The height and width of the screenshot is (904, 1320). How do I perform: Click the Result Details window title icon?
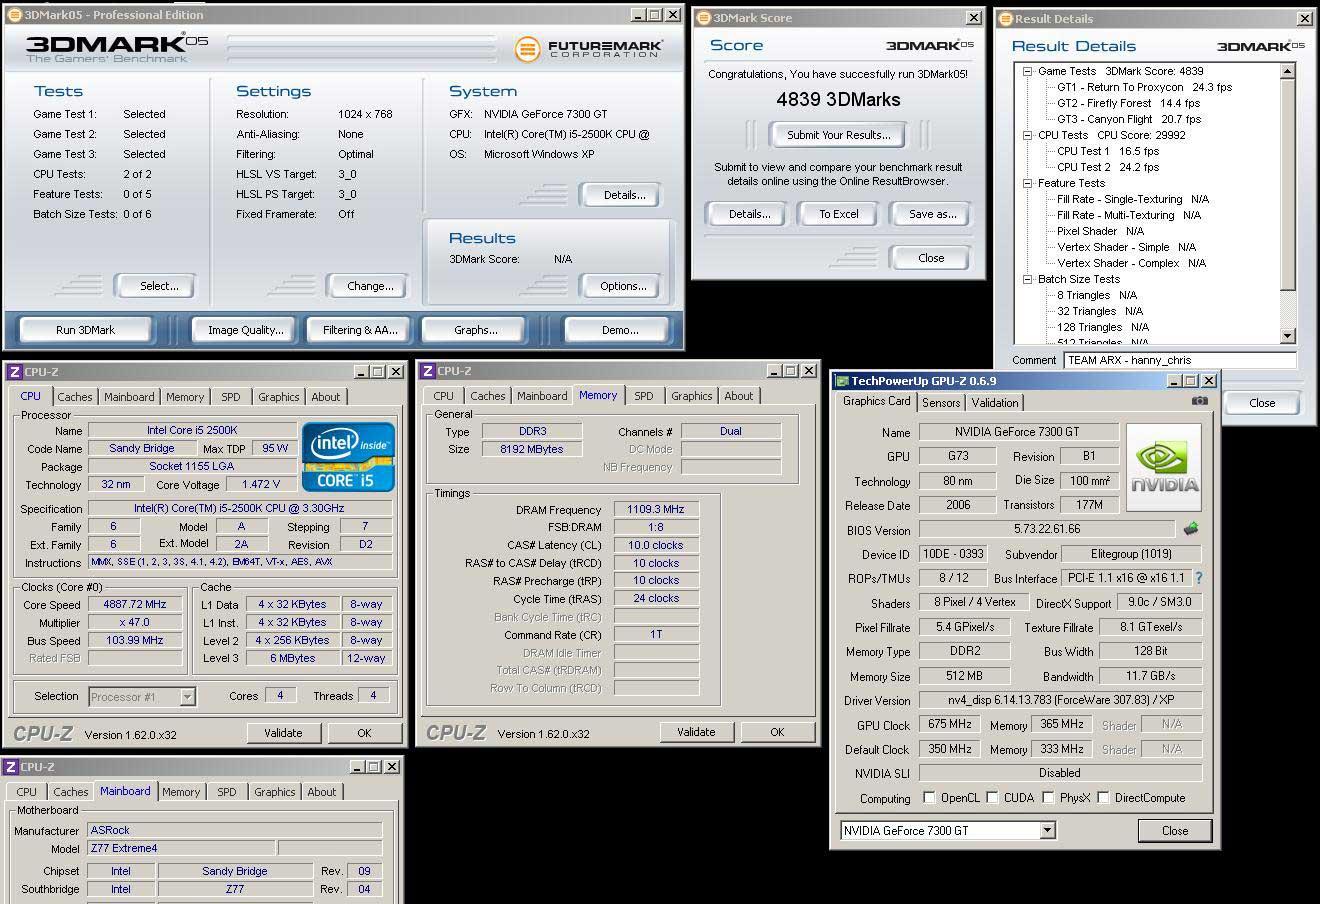tap(1006, 19)
